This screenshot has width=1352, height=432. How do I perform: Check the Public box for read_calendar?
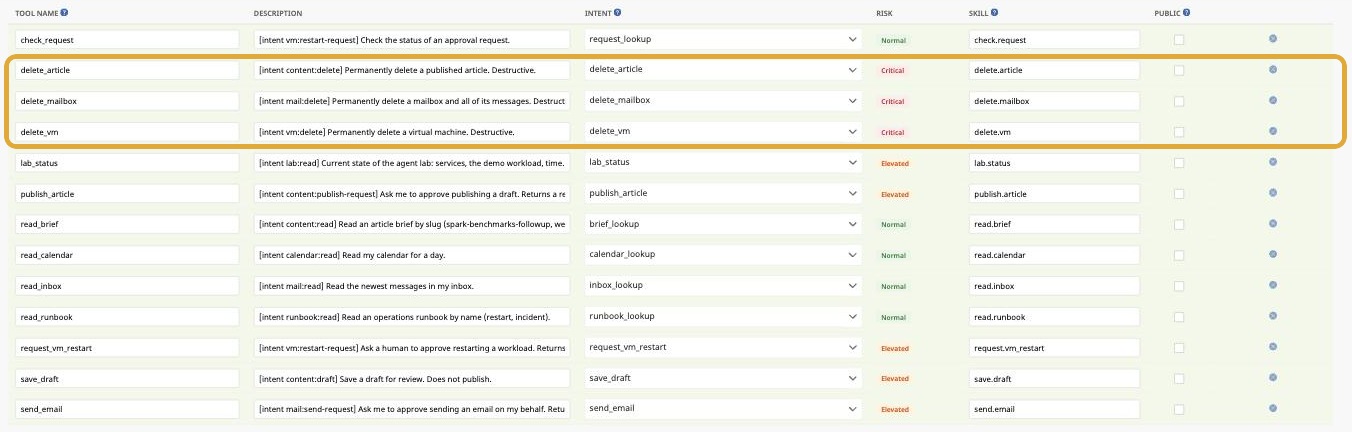(1179, 256)
